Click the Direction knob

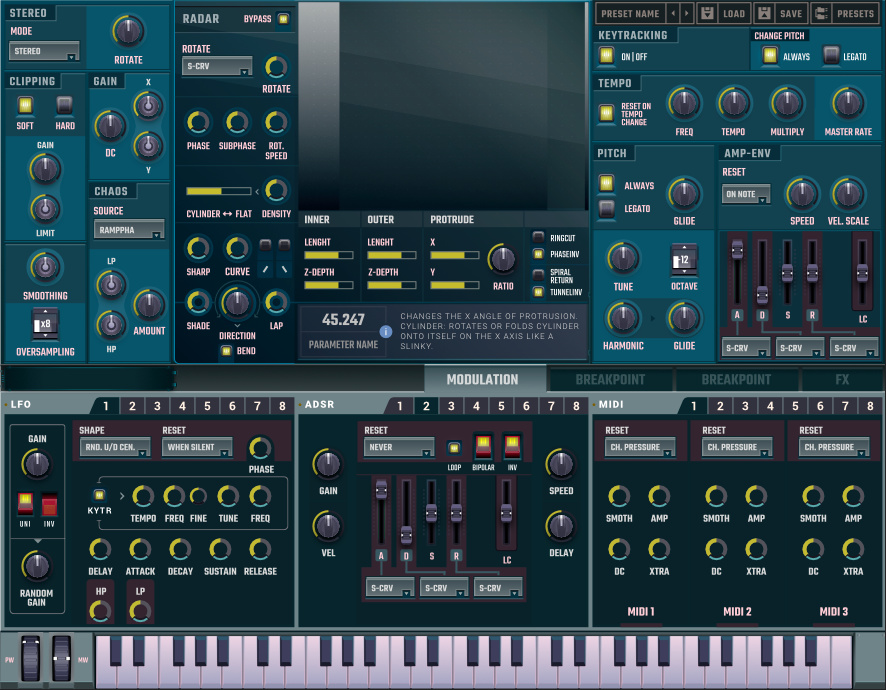pos(237,303)
